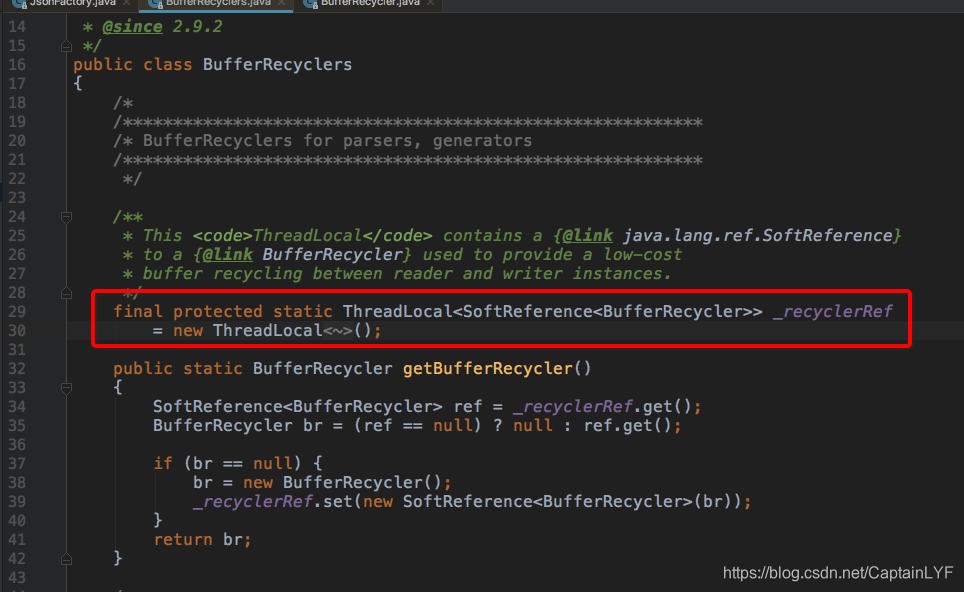
Task: Click gutter line number 23
Action: tap(17, 198)
